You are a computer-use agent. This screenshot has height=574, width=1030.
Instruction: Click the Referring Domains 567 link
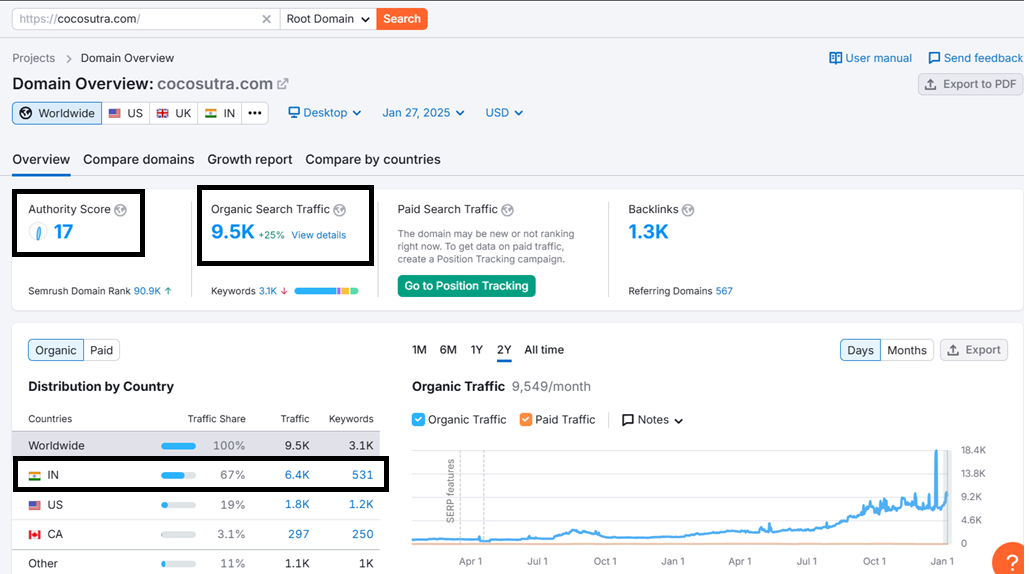click(724, 291)
